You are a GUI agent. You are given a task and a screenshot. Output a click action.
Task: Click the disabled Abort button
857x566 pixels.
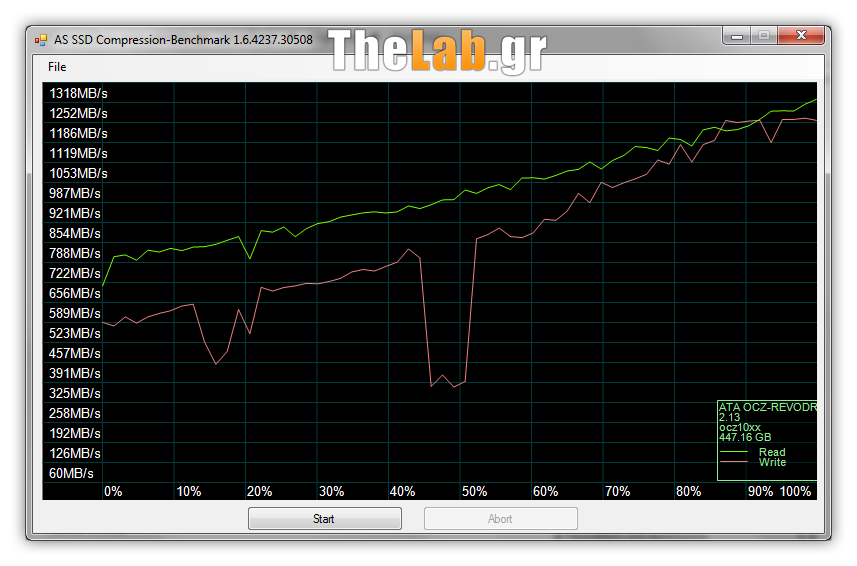[501, 518]
